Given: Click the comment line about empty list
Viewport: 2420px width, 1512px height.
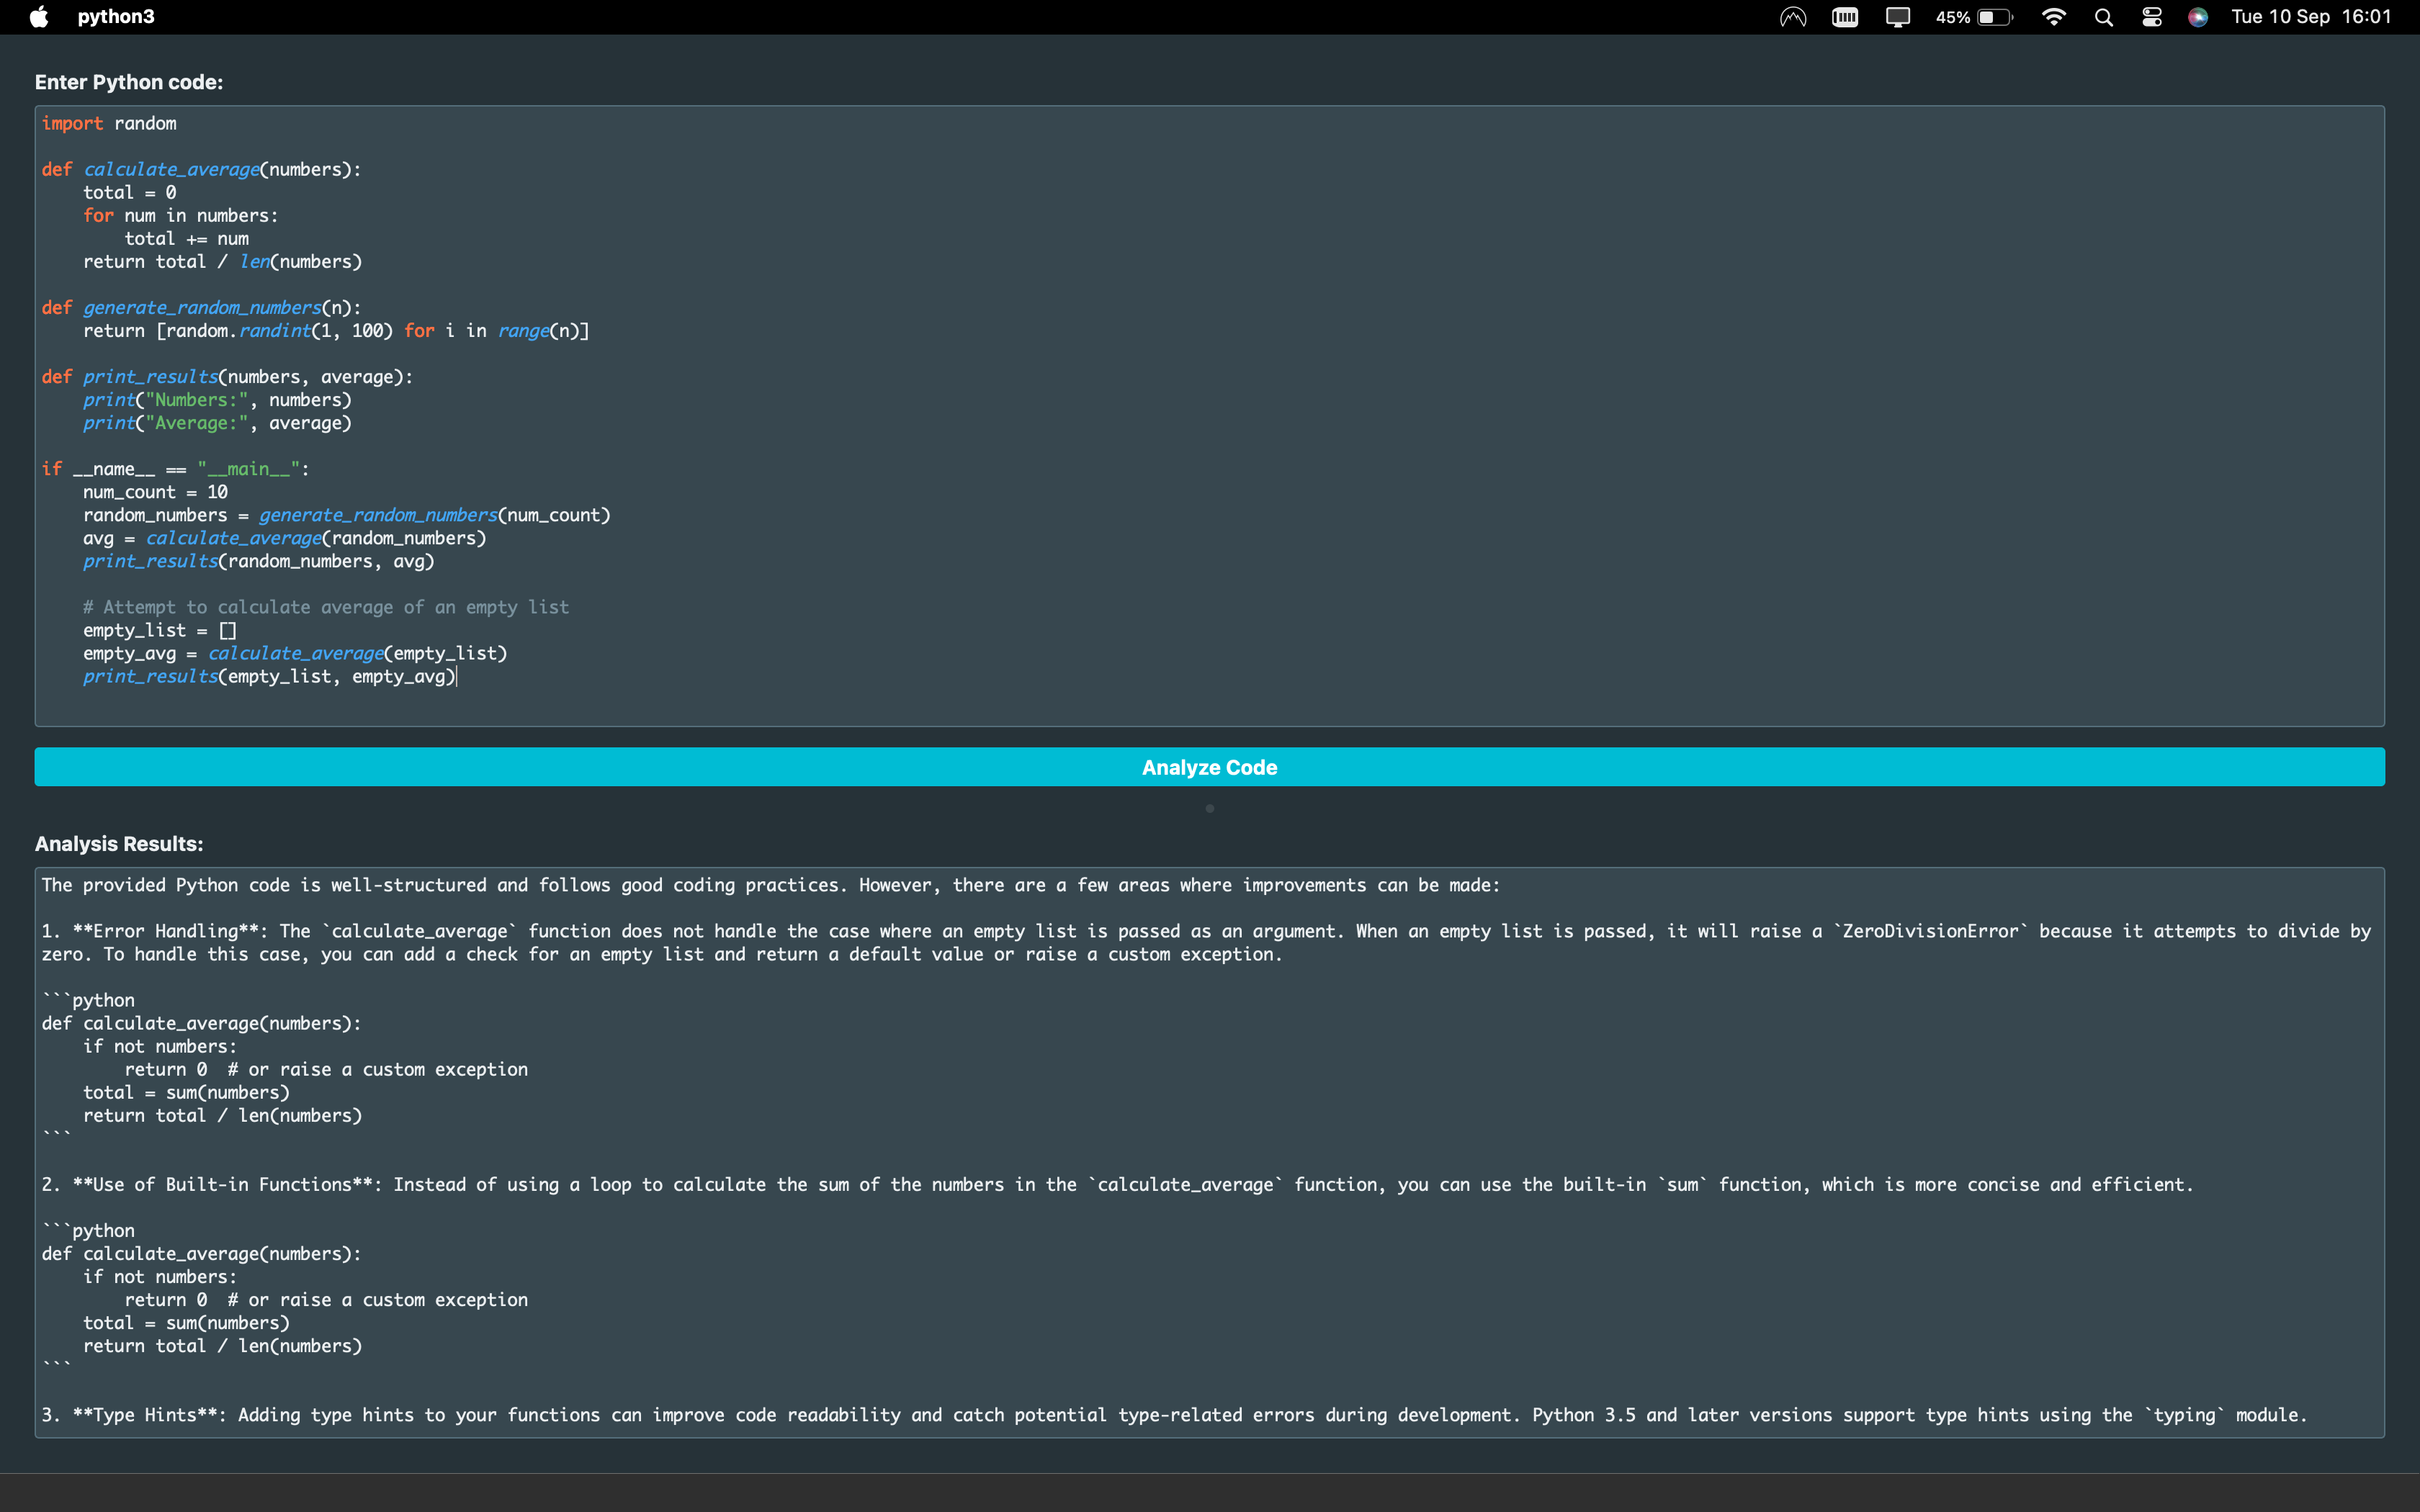Looking at the screenshot, I should pos(326,608).
